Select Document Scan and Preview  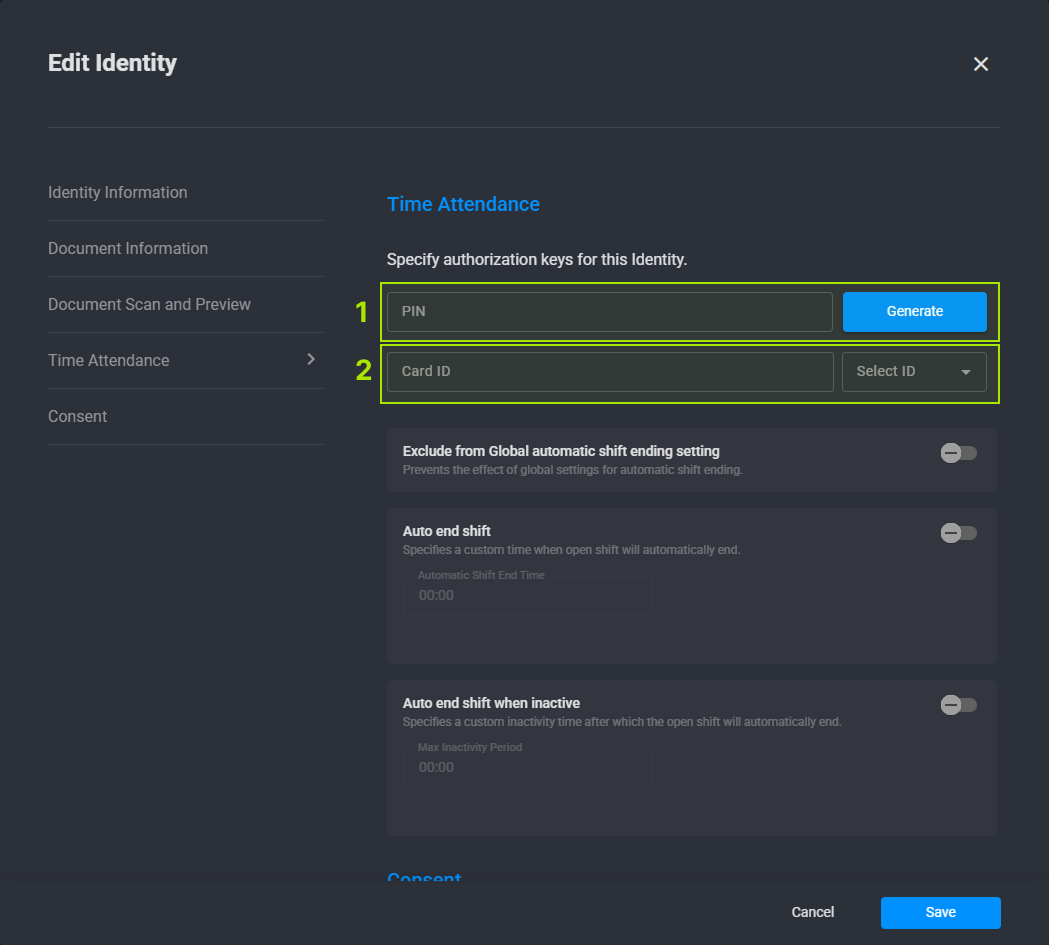(149, 304)
